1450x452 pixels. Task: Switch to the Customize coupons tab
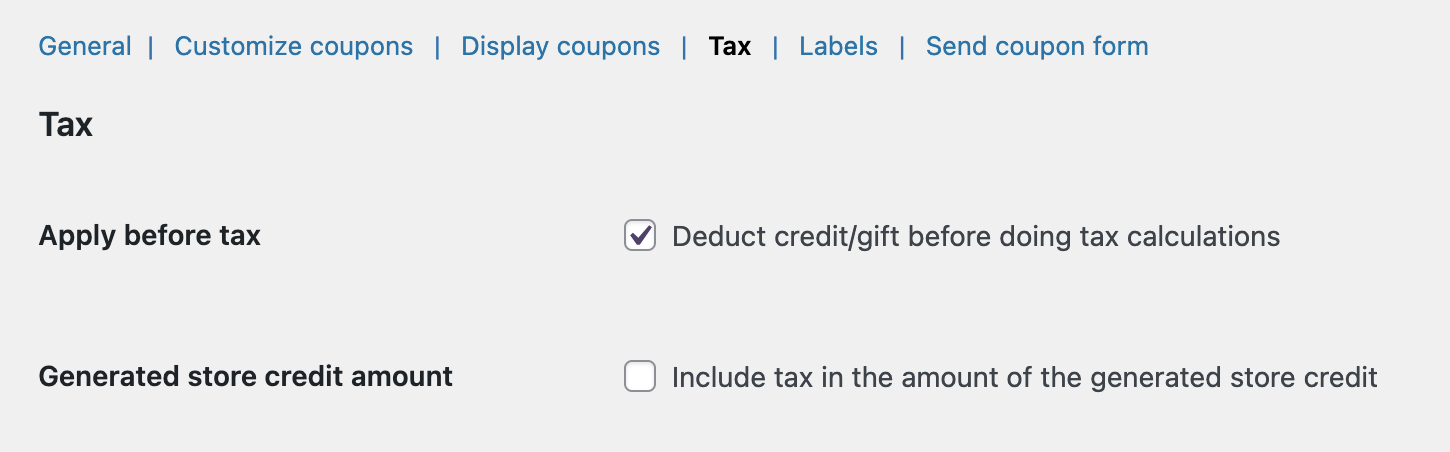[x=293, y=46]
